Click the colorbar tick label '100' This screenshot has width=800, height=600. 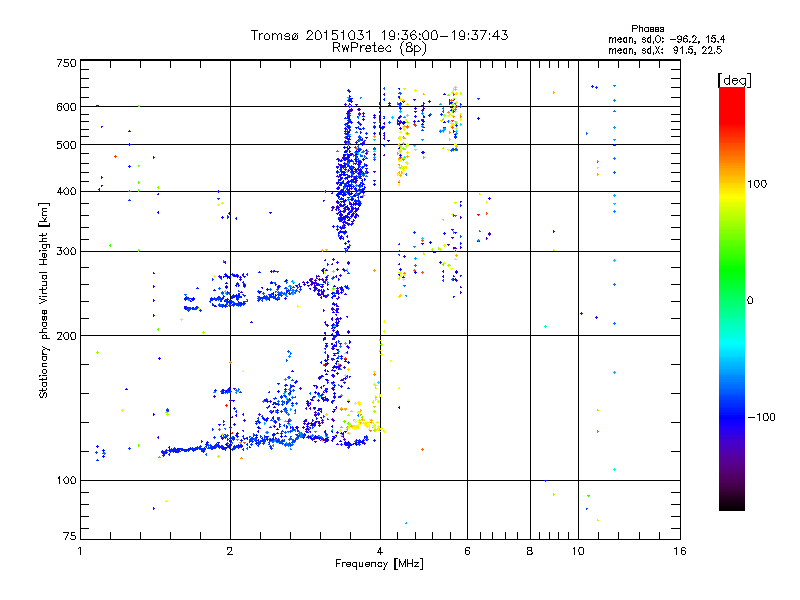(757, 184)
